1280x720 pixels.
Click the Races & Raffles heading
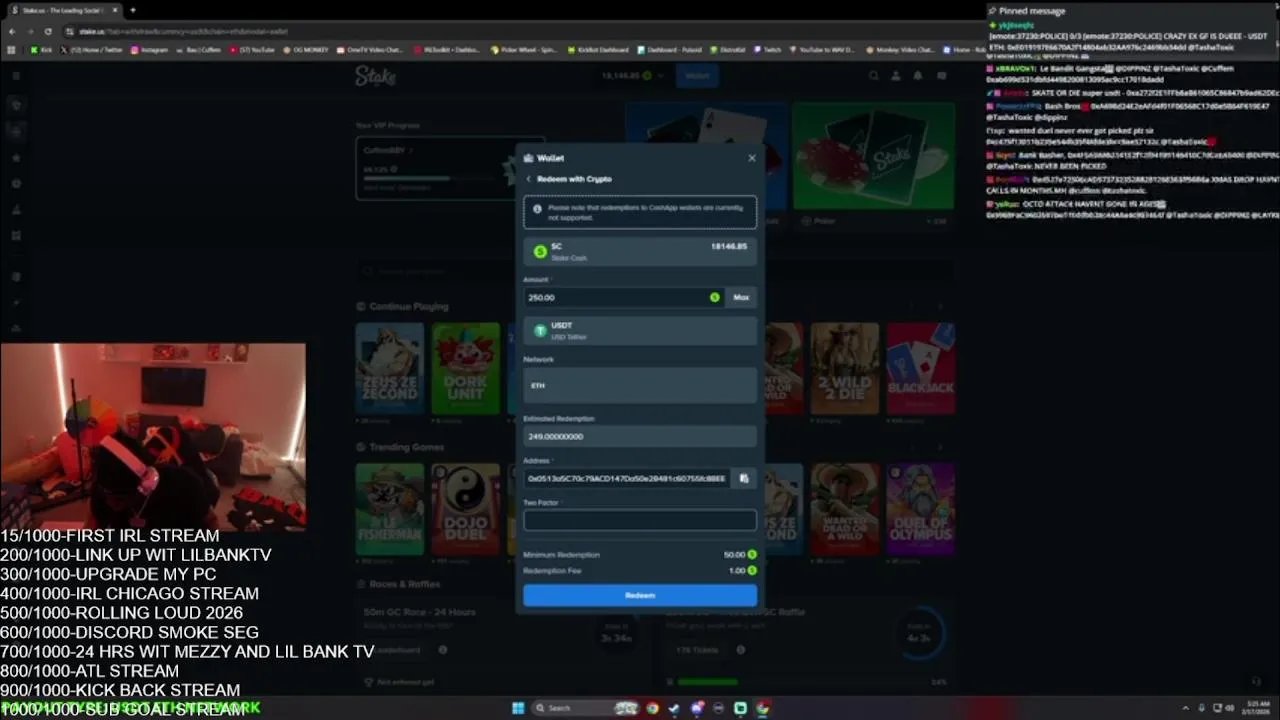(404, 584)
